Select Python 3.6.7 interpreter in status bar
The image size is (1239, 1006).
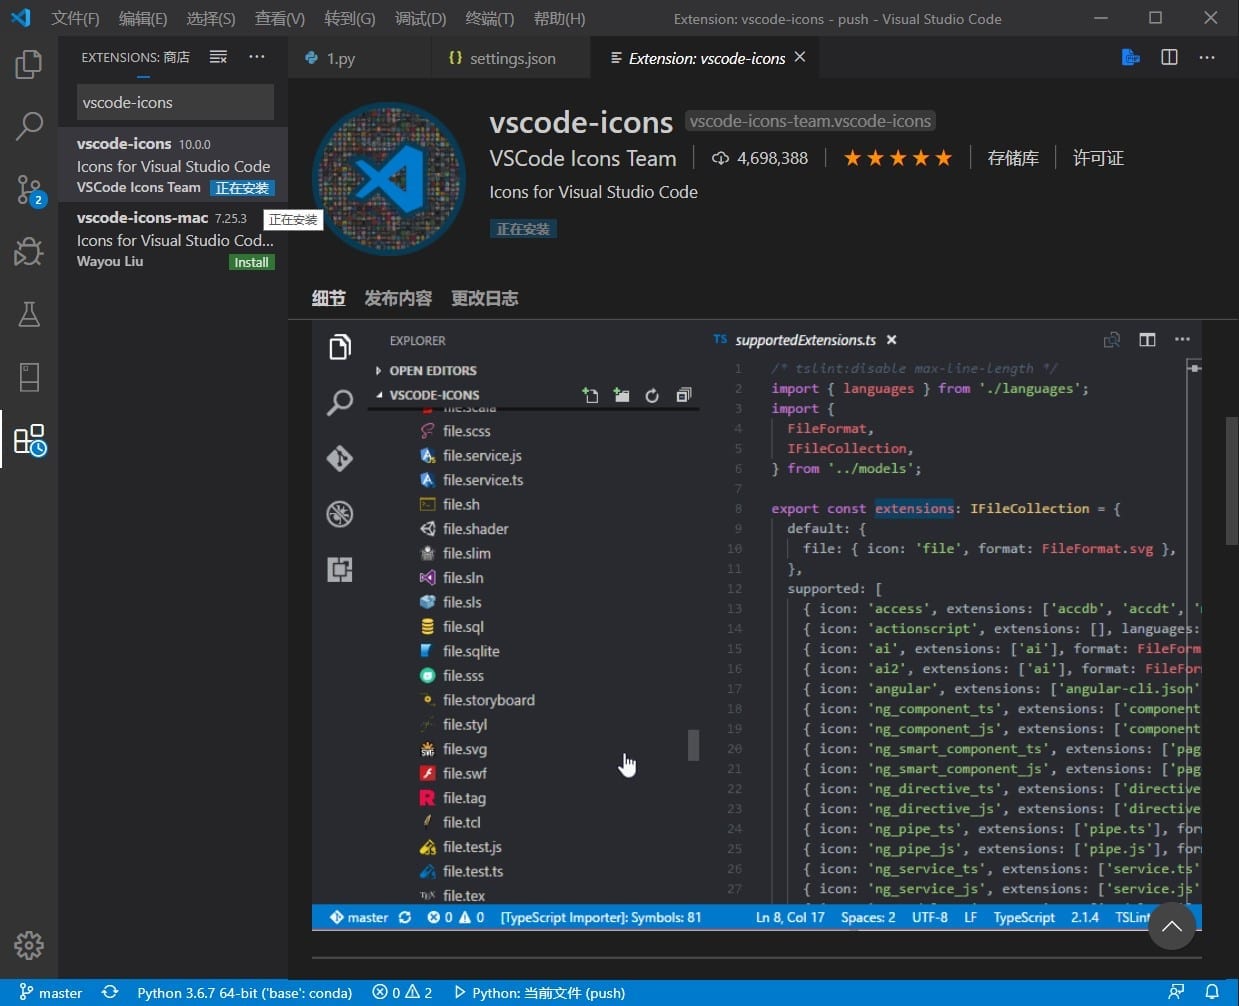[x=244, y=992]
